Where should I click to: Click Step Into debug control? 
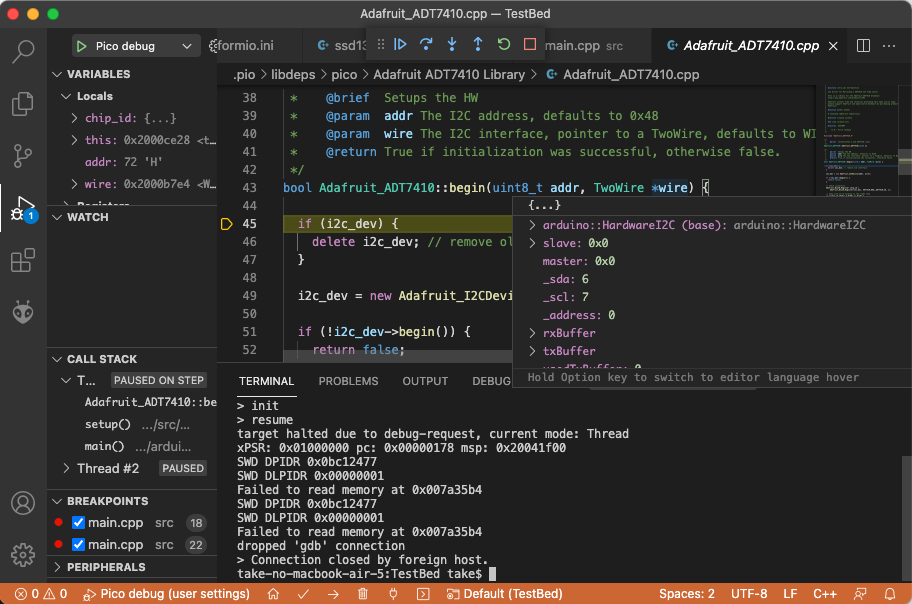[451, 44]
